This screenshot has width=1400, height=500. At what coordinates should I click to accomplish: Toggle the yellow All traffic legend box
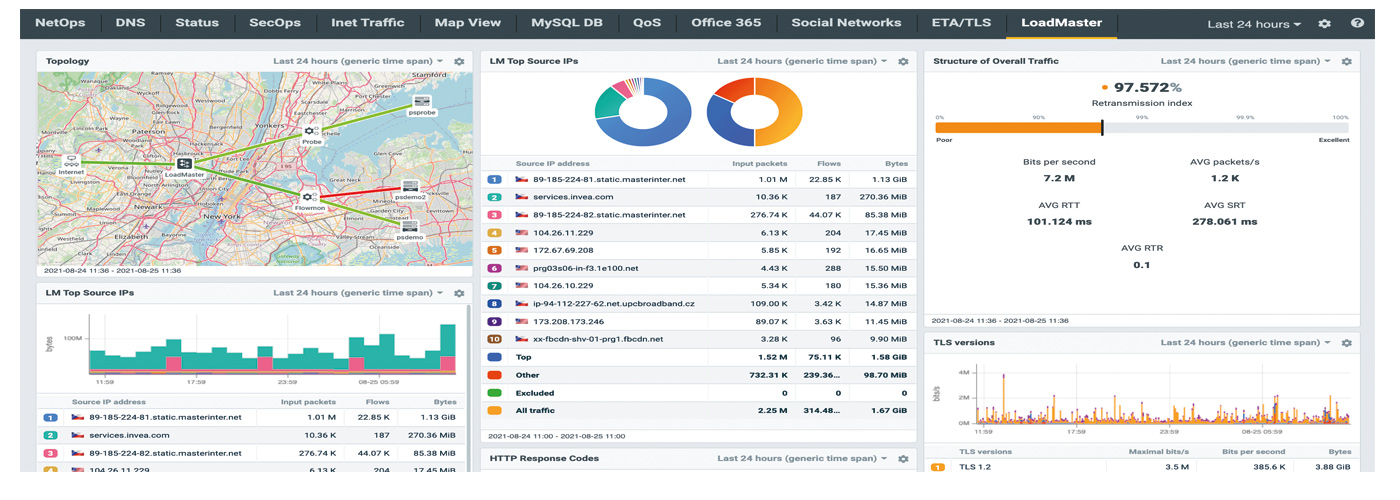tap(494, 411)
